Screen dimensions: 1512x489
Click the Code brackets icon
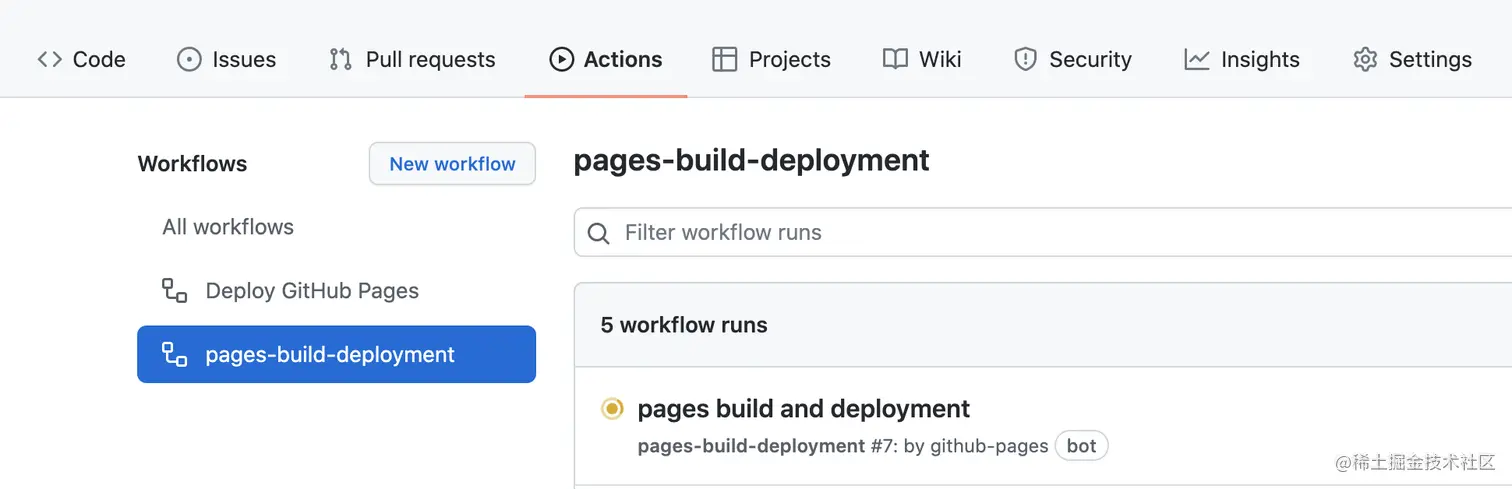(x=50, y=59)
